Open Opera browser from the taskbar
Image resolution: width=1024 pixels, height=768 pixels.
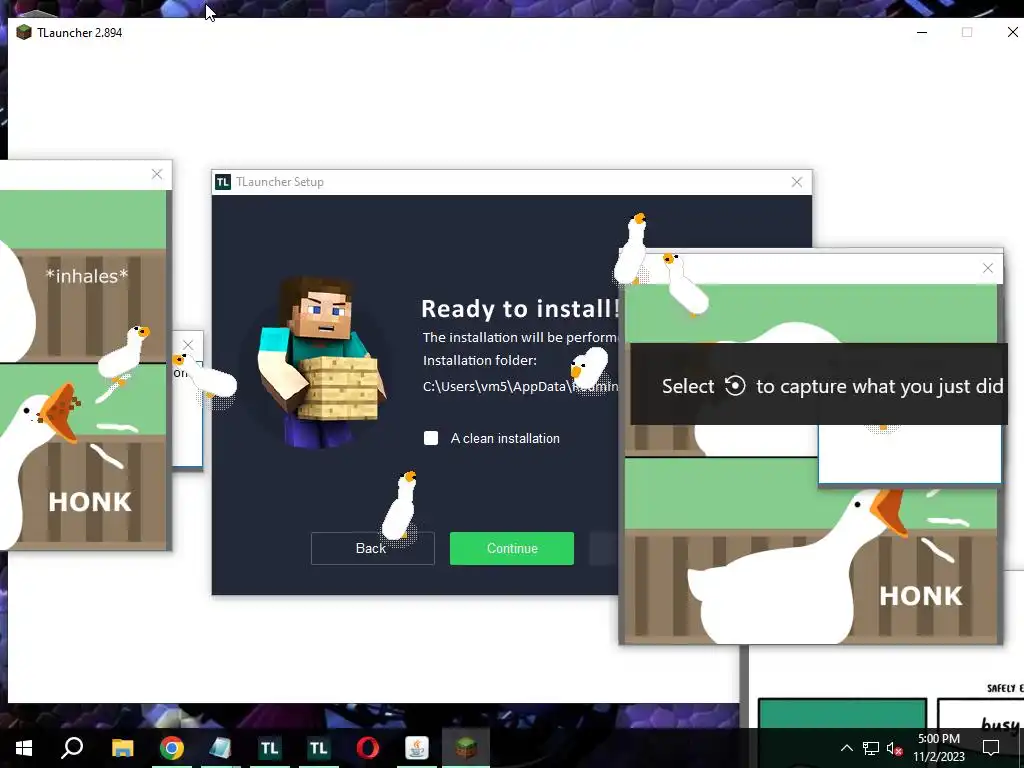click(368, 748)
